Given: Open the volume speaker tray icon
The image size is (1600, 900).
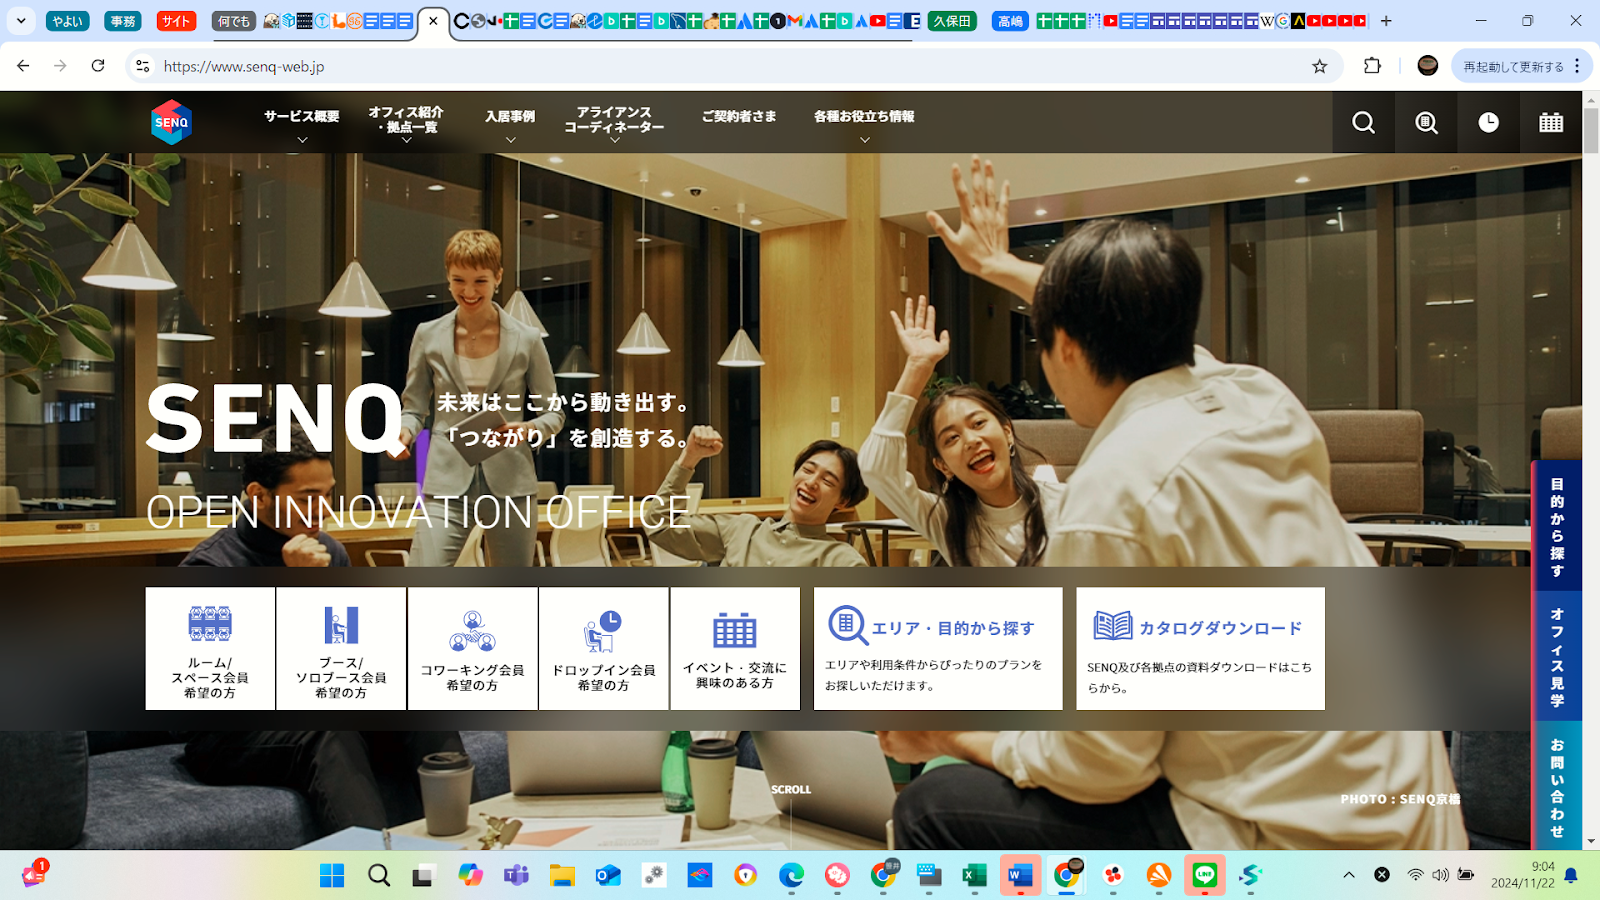Looking at the screenshot, I should [x=1440, y=875].
